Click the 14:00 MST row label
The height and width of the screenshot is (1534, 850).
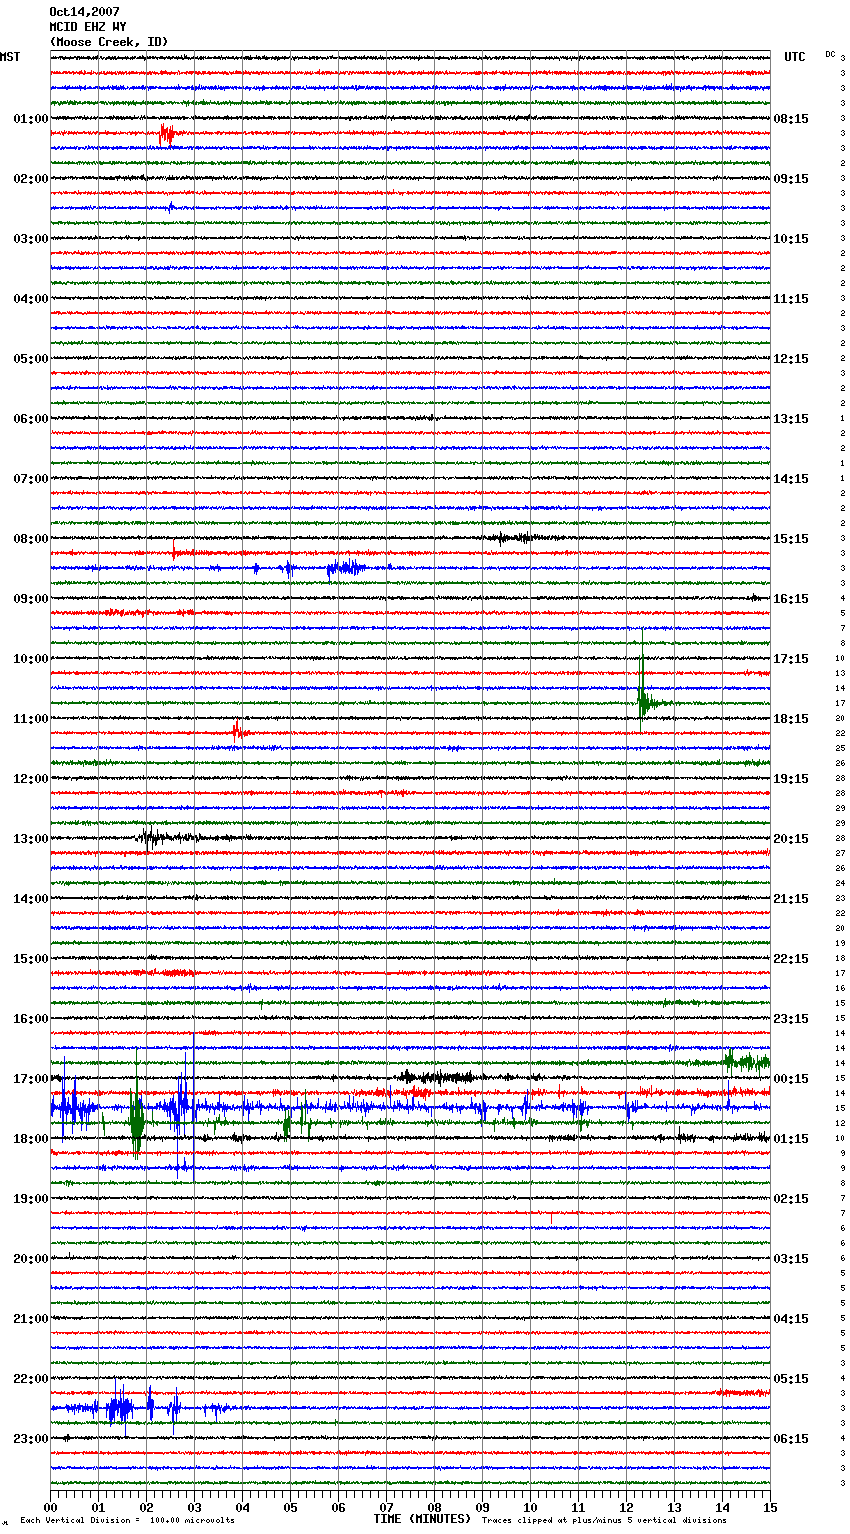point(31,899)
